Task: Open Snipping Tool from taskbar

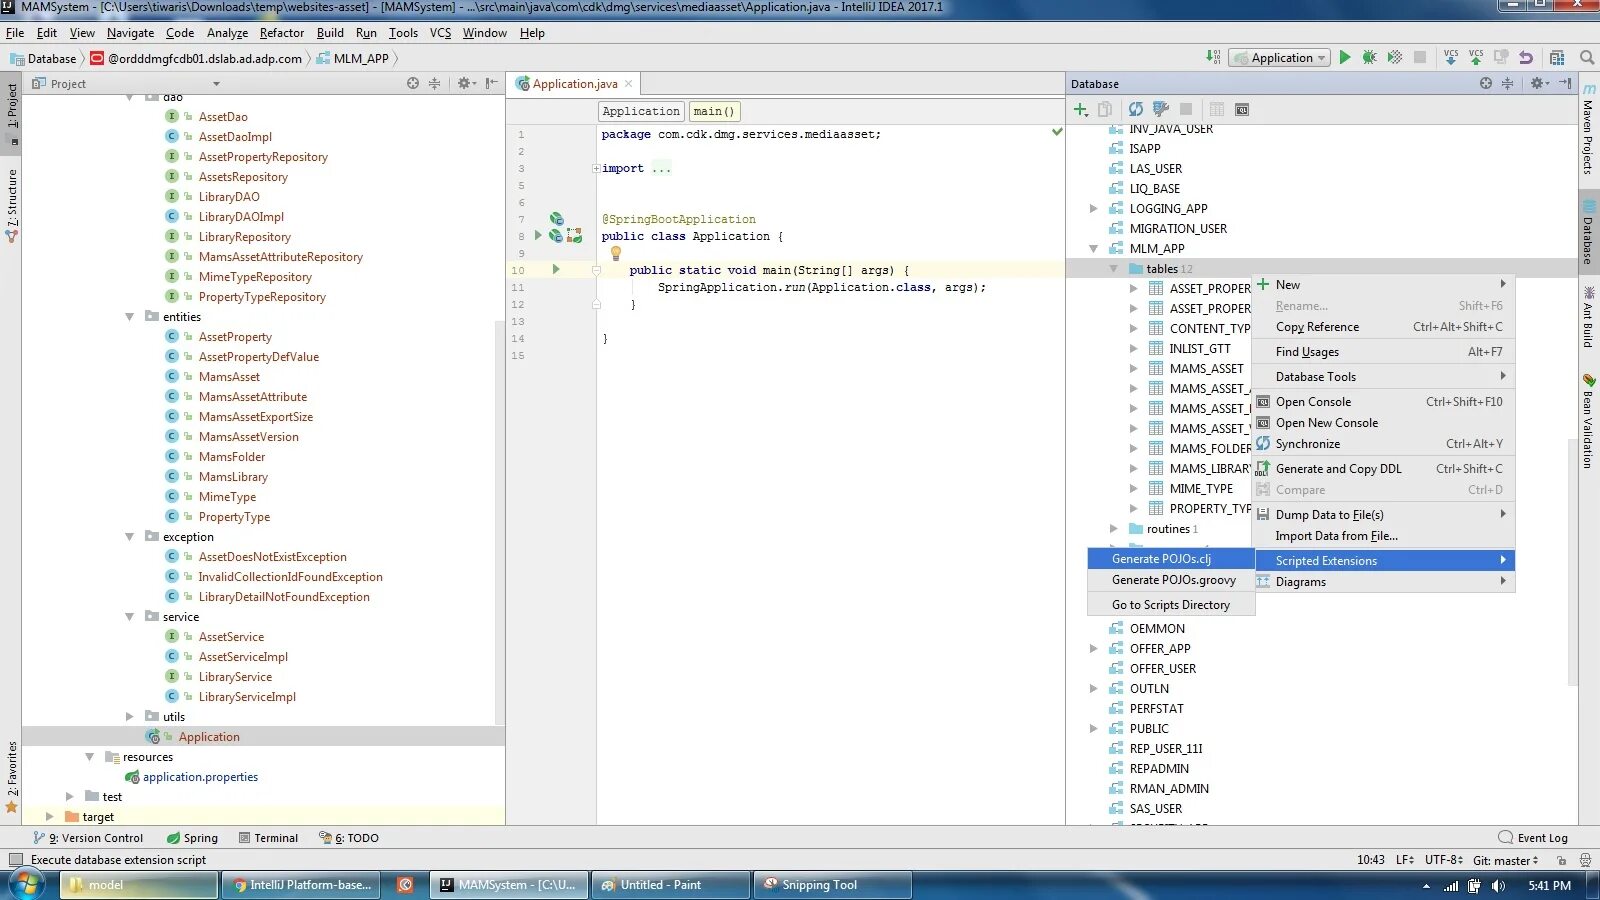Action: coord(832,885)
